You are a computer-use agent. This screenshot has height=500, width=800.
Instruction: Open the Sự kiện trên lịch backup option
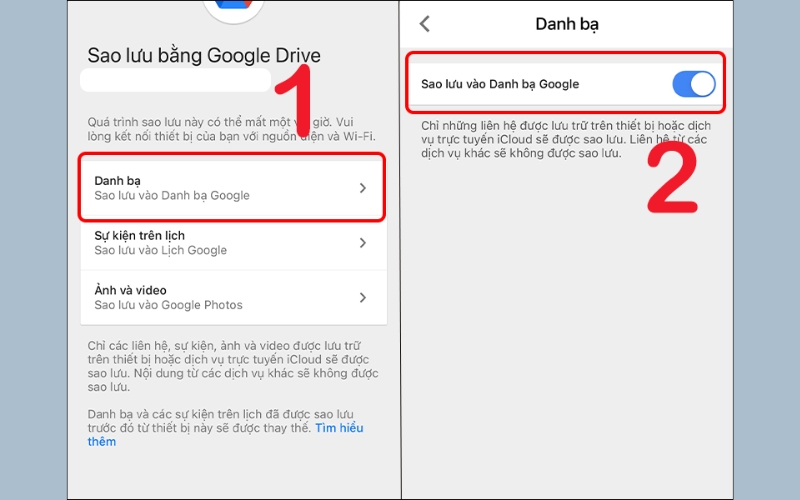coord(234,243)
